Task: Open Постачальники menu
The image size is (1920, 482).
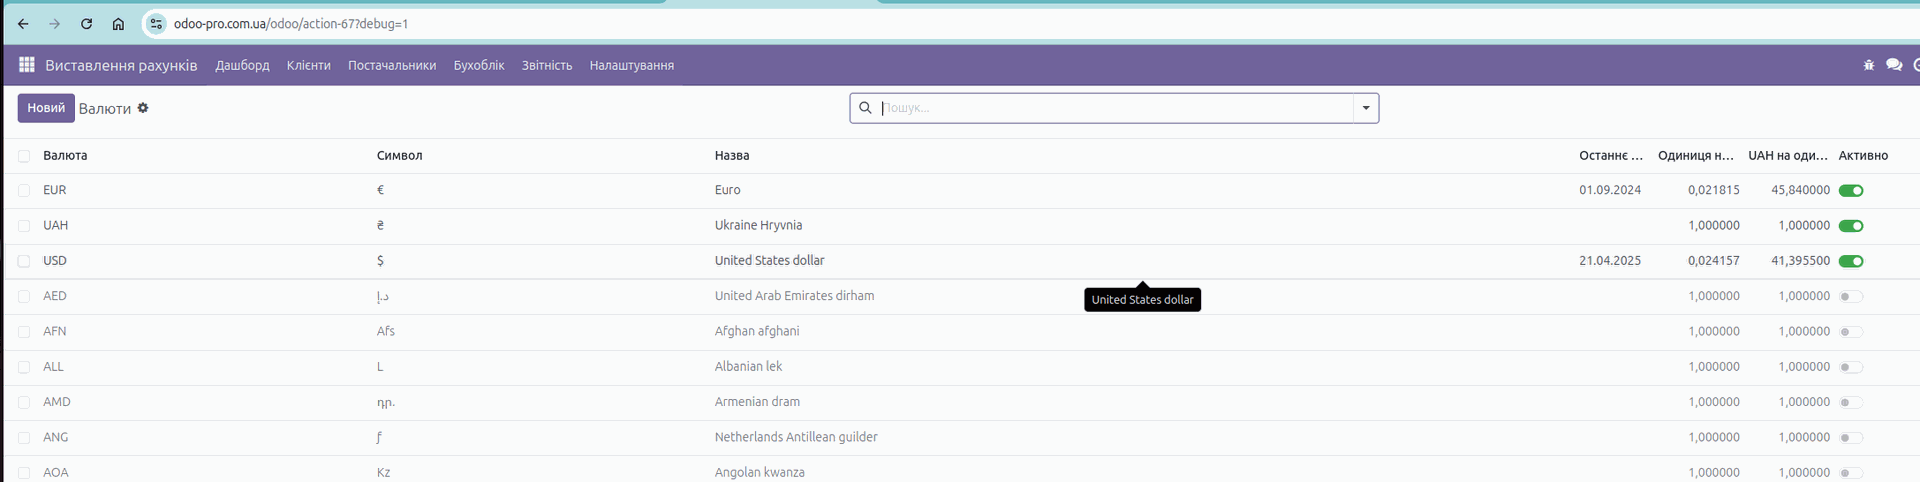Action: pyautogui.click(x=392, y=65)
